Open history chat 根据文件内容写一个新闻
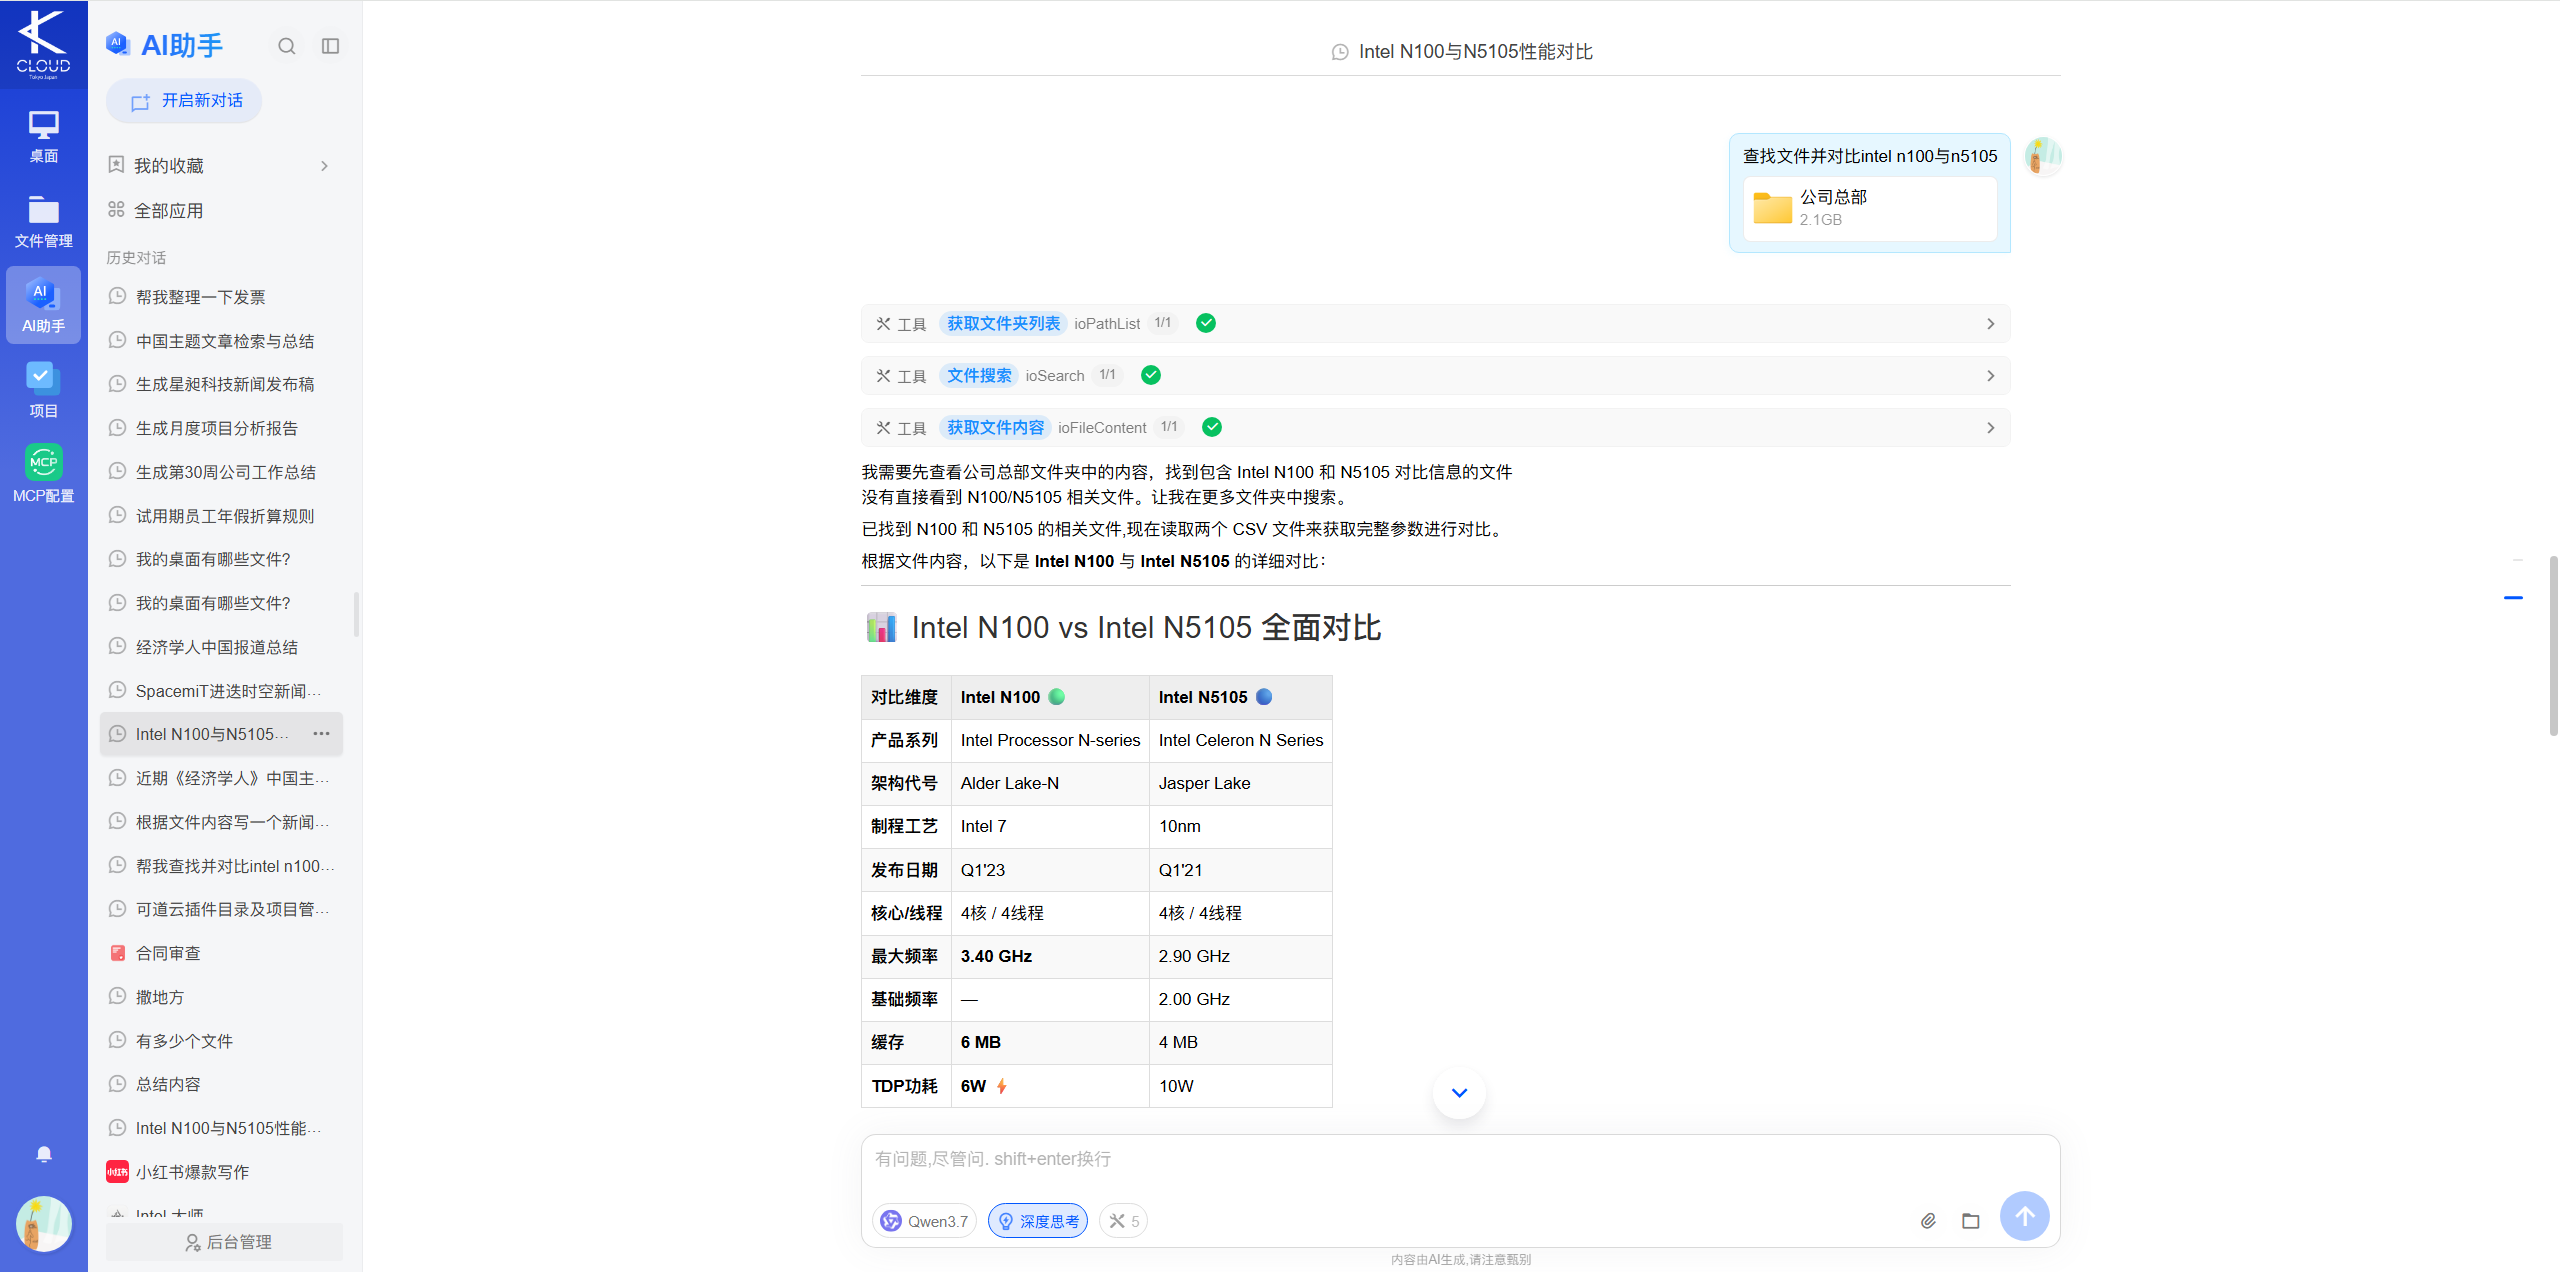This screenshot has width=2560, height=1272. click(x=221, y=822)
